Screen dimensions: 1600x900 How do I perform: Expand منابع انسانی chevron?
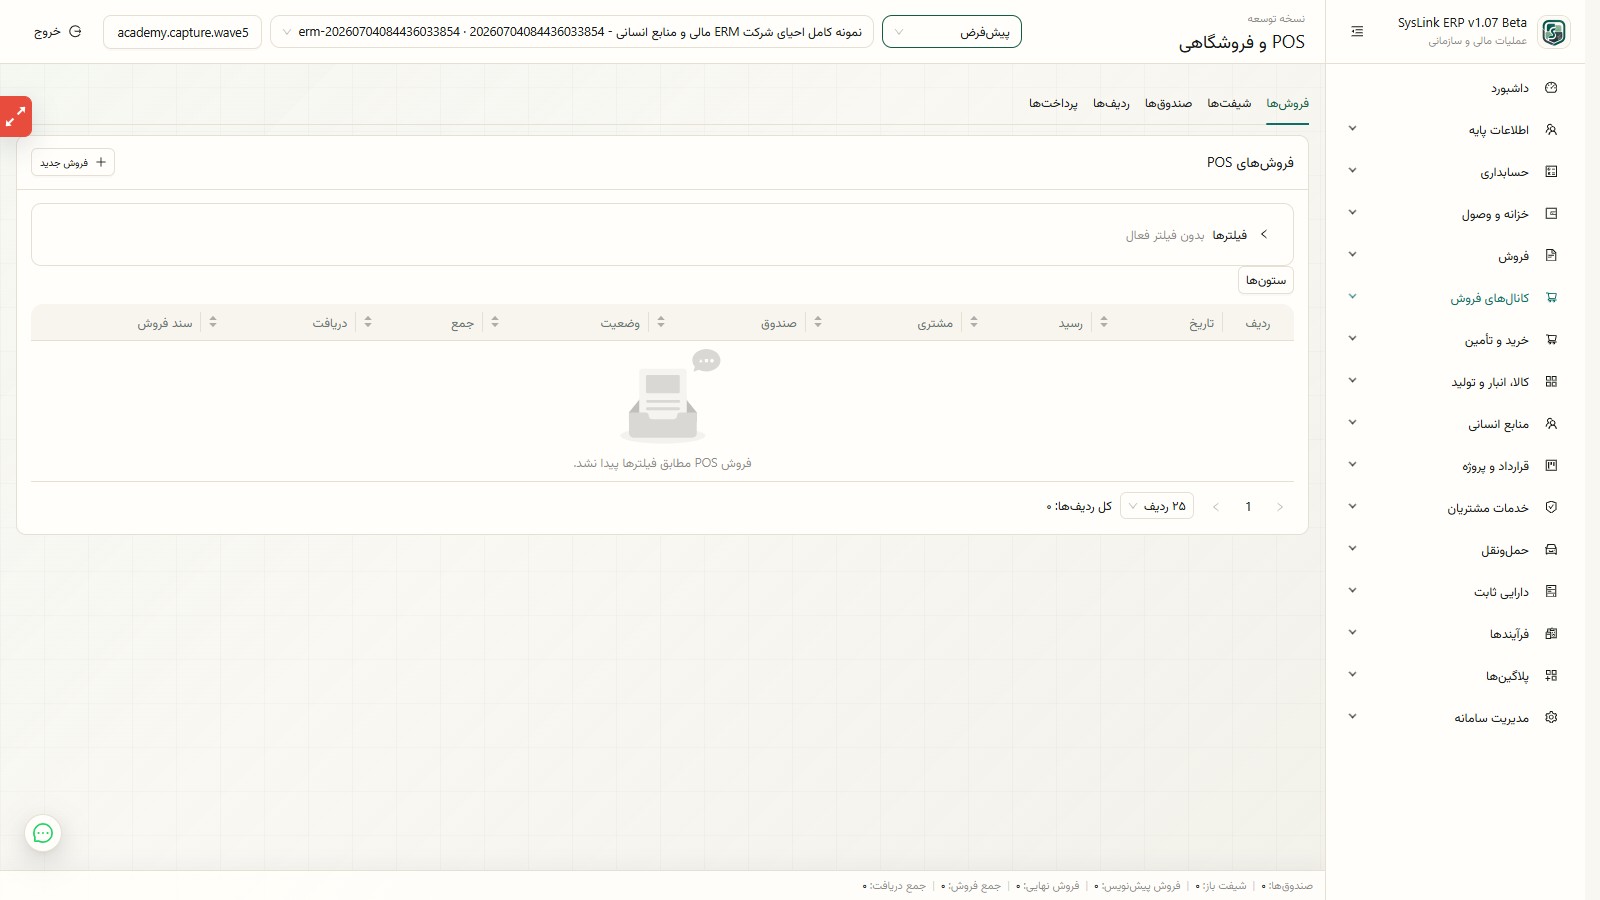click(1352, 423)
